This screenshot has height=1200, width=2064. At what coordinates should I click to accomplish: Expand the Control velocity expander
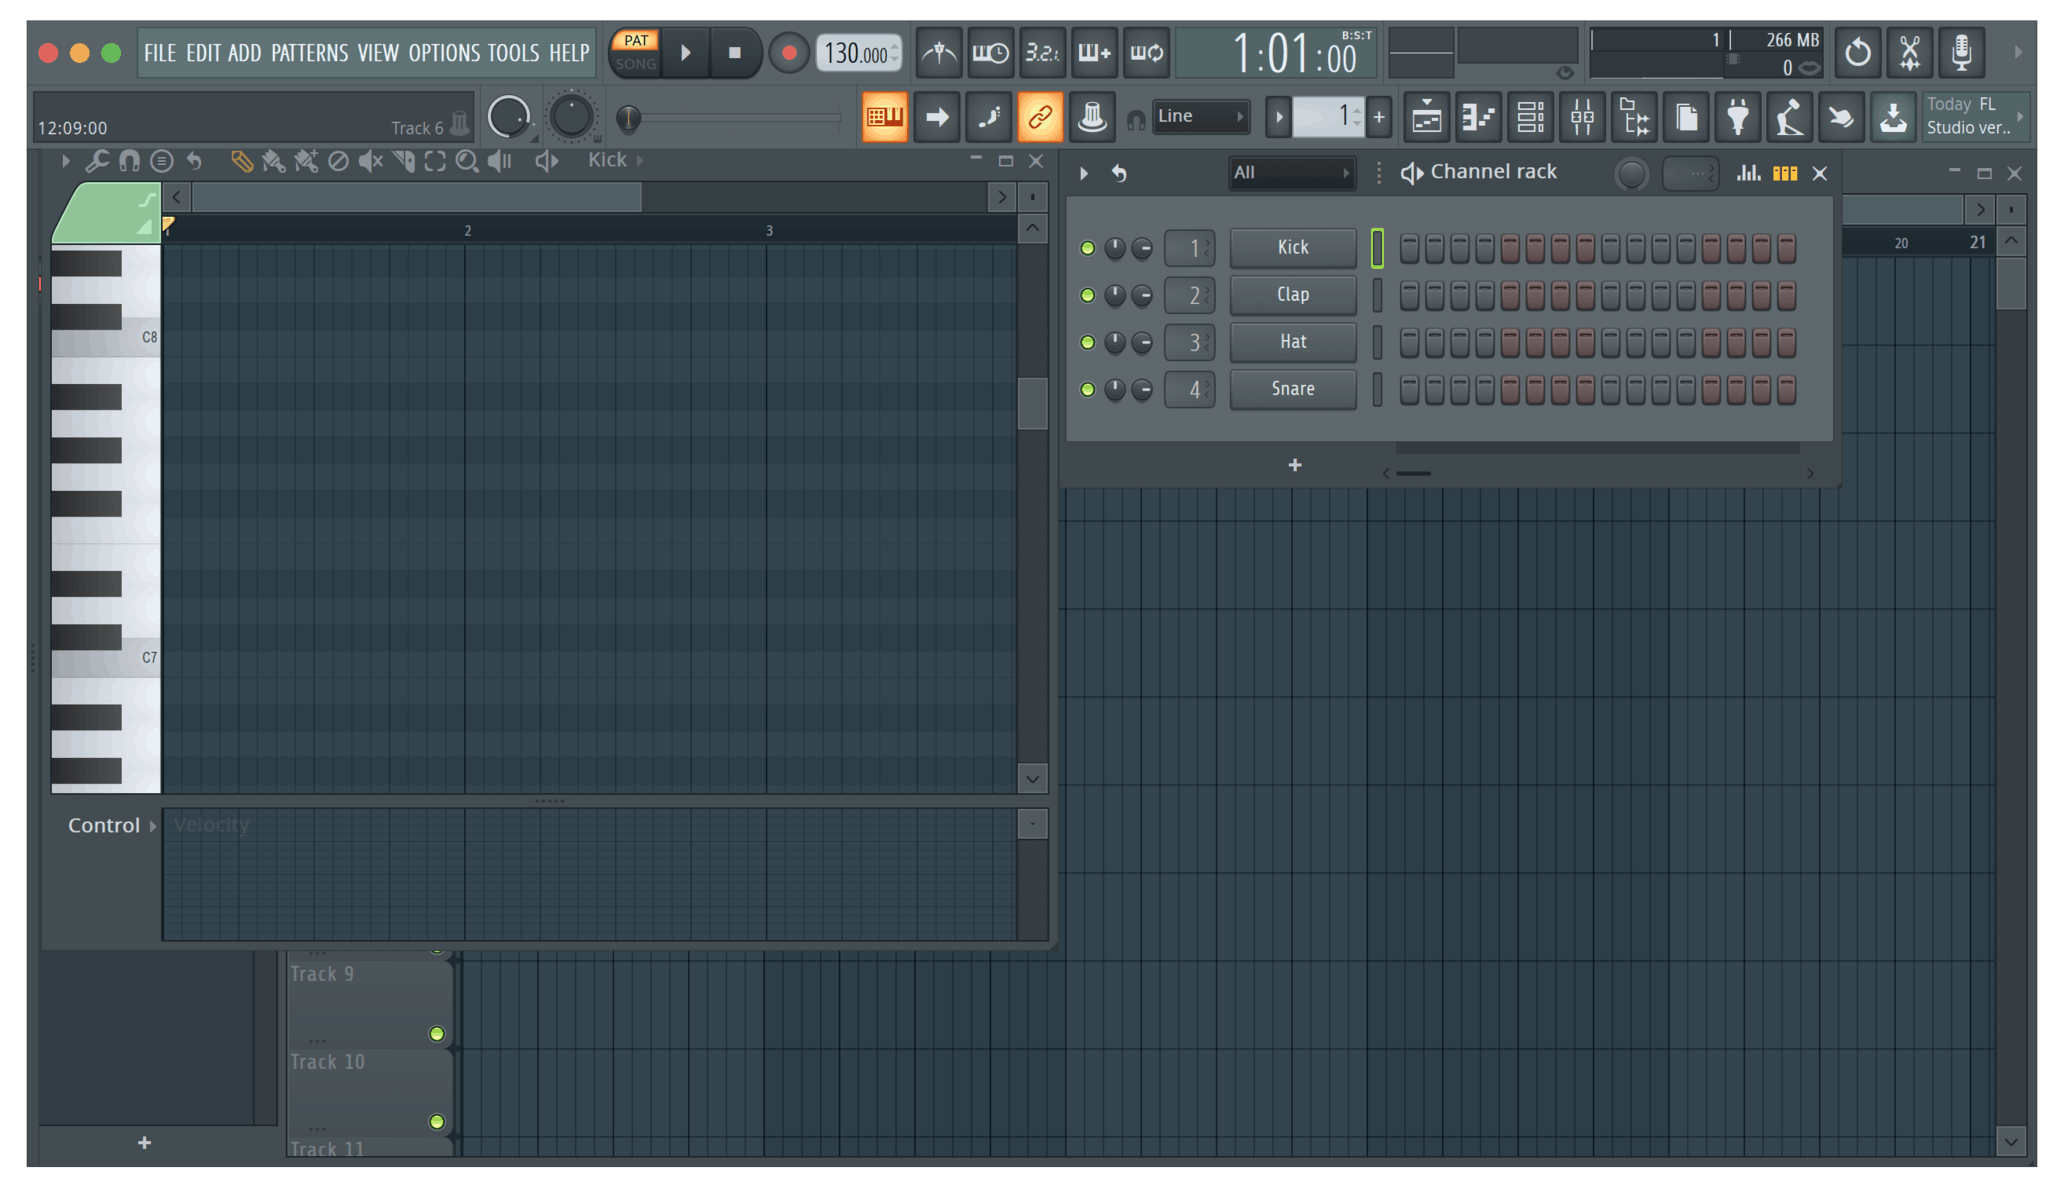(x=153, y=823)
